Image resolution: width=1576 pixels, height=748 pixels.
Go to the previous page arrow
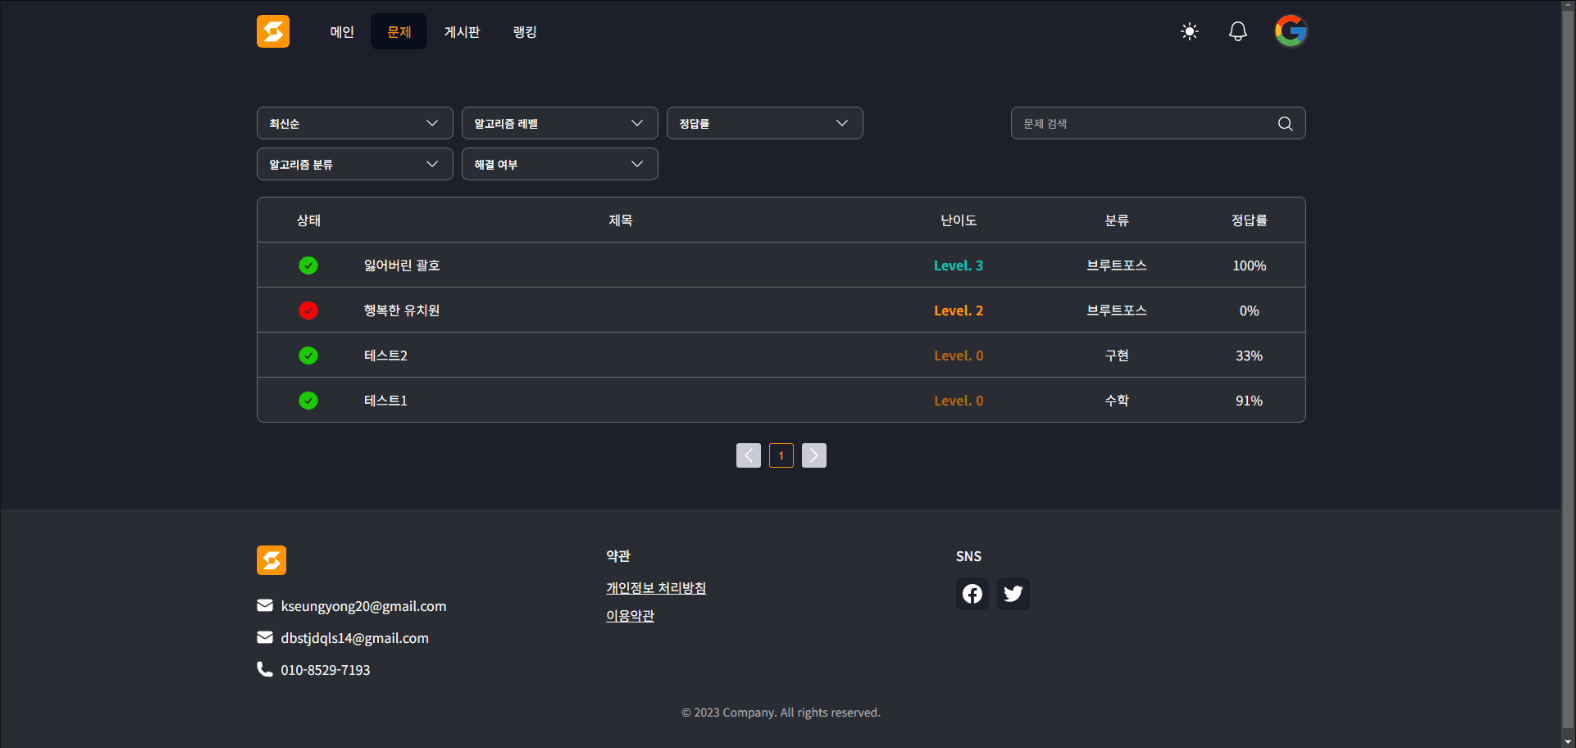748,456
